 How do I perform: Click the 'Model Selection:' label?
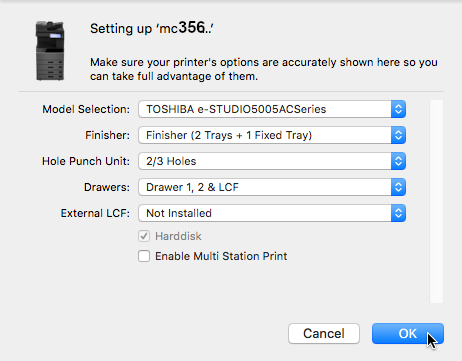pos(86,109)
